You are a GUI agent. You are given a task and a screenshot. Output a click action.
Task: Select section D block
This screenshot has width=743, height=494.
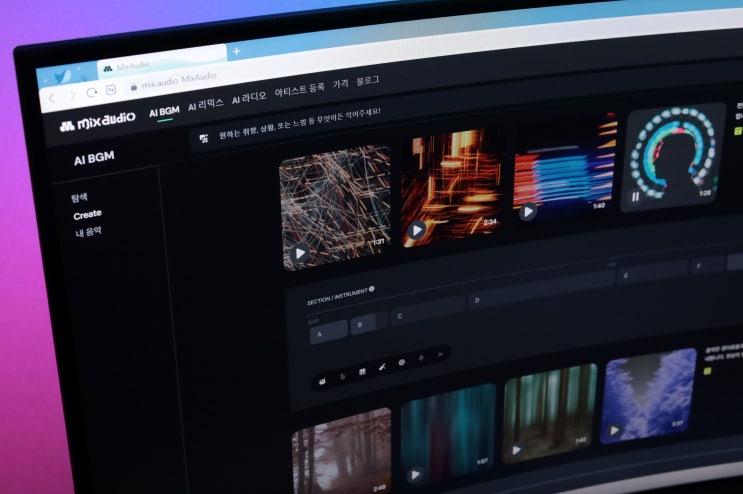pyautogui.click(x=540, y=290)
